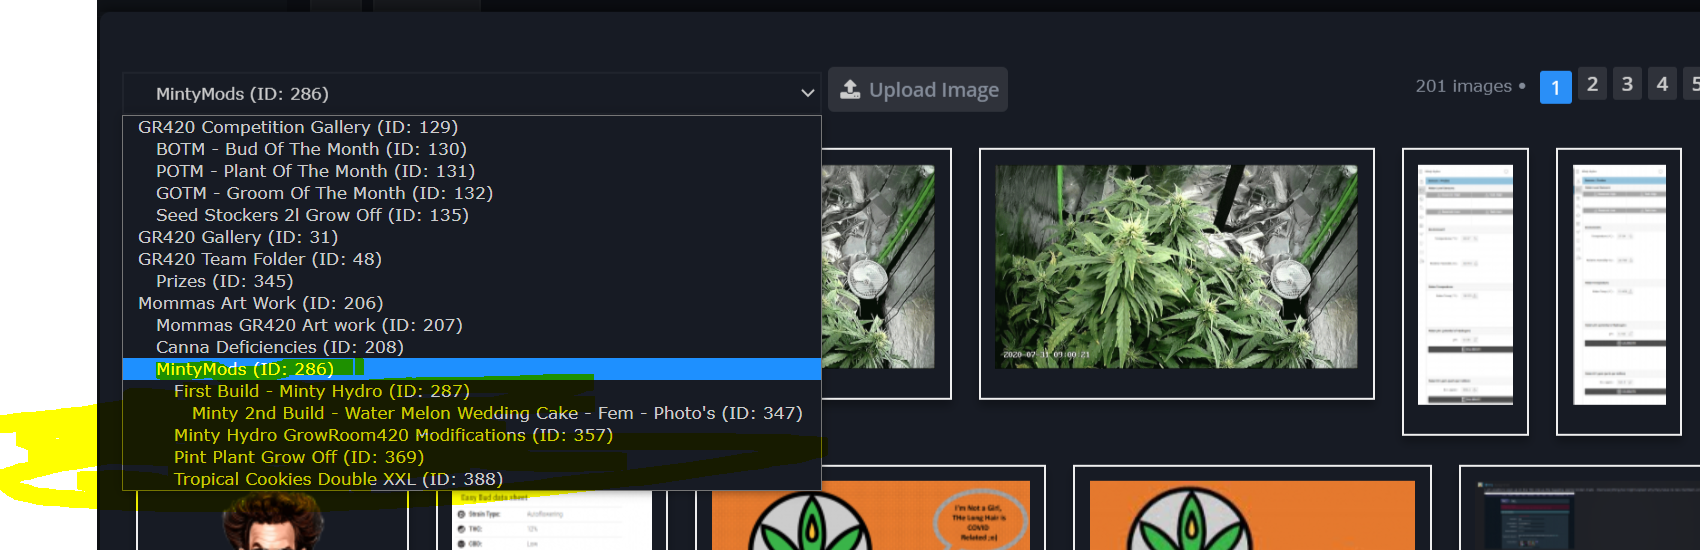Open page 3 of the gallery
1700x550 pixels.
(x=1627, y=85)
